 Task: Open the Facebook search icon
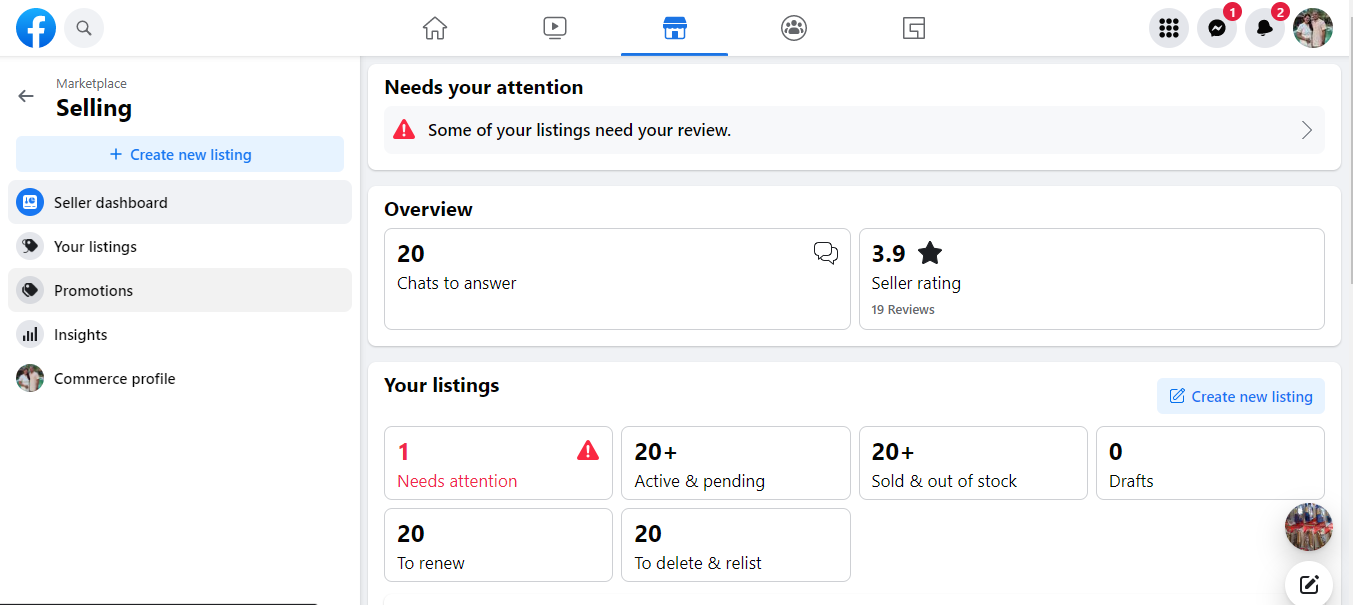coord(84,28)
